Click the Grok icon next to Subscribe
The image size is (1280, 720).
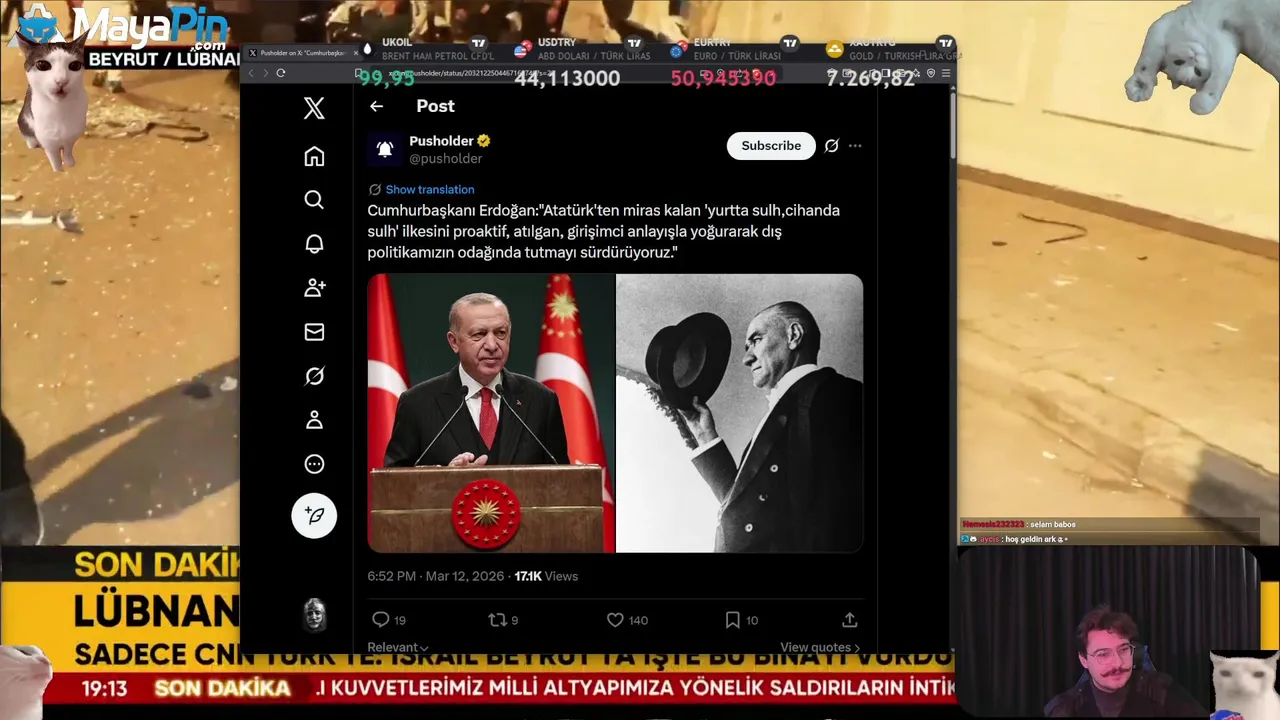pyautogui.click(x=831, y=146)
